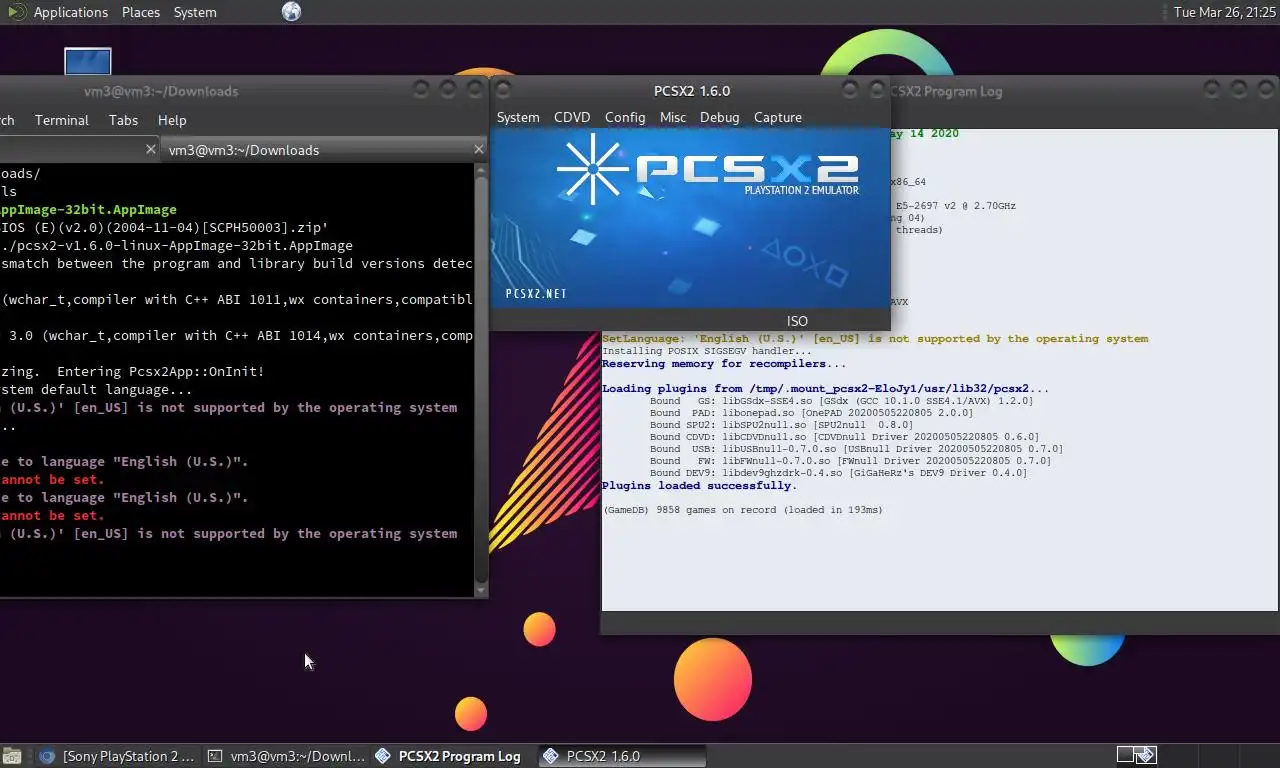Open the Capture menu in PCSX2

click(x=778, y=117)
